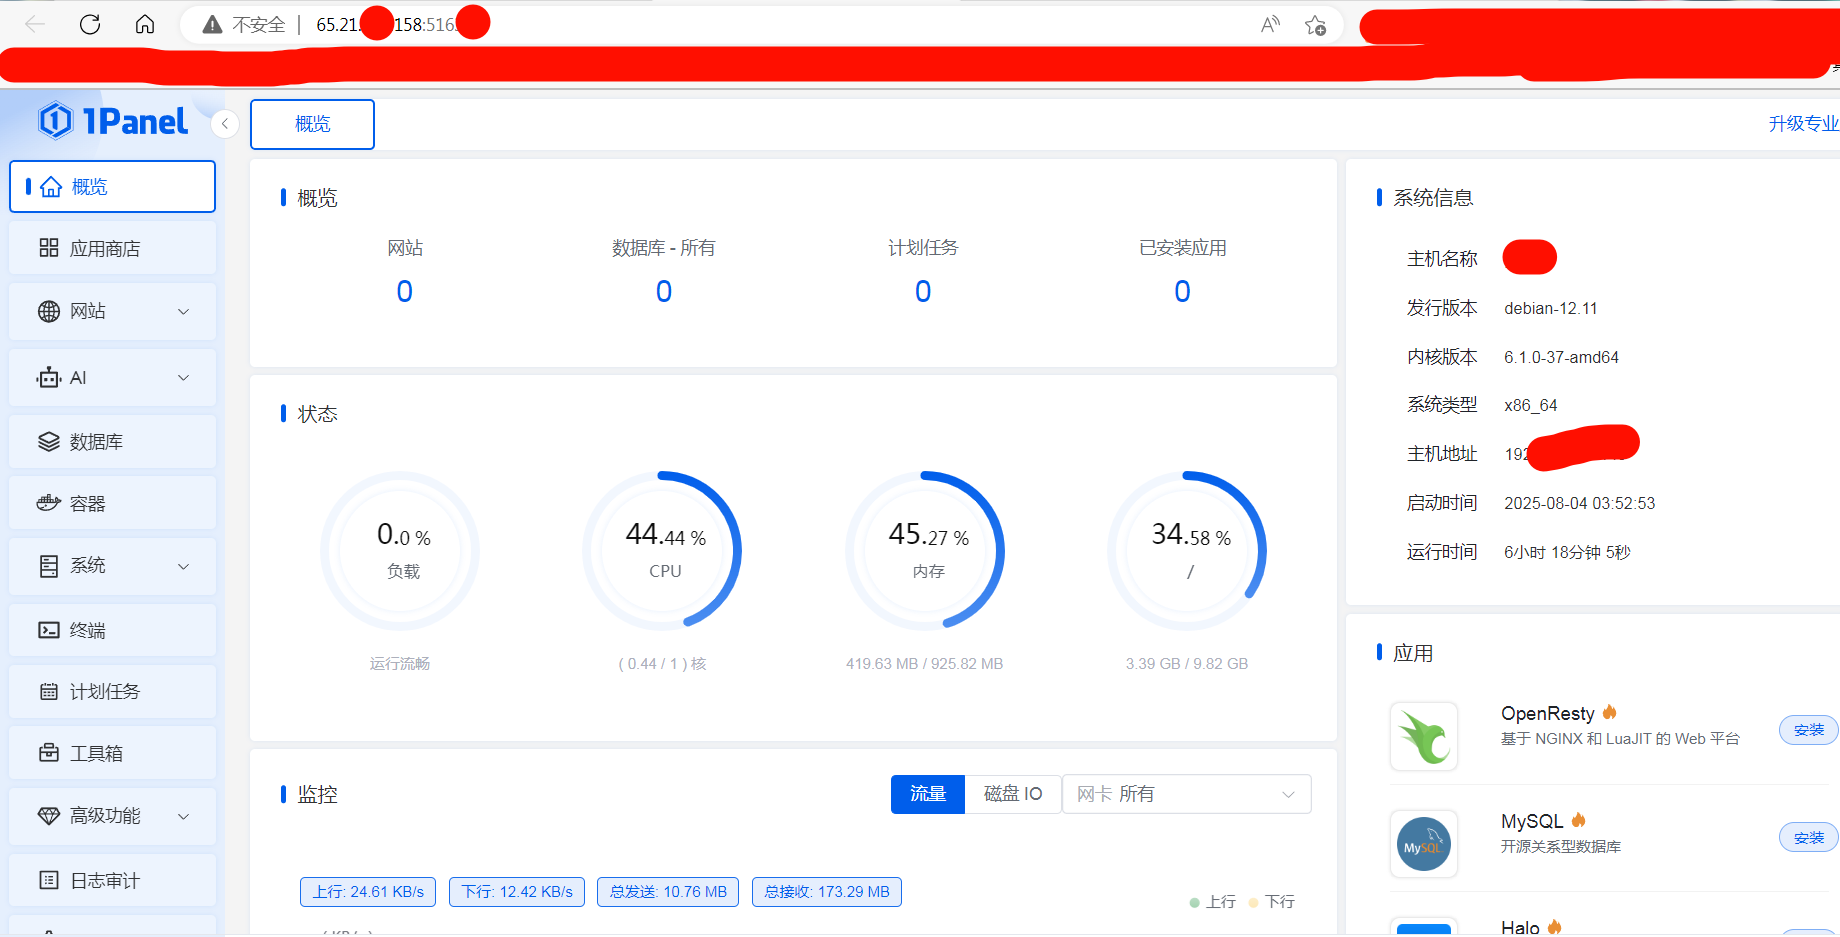1840x937 pixels.
Task: Switch monitor to 流量 tab
Action: click(928, 794)
